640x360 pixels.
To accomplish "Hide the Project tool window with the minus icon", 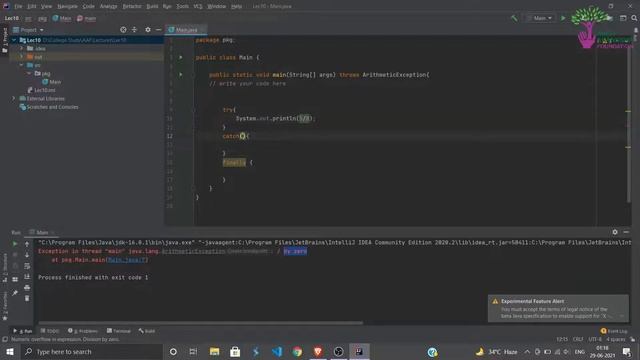I will (x=158, y=30).
